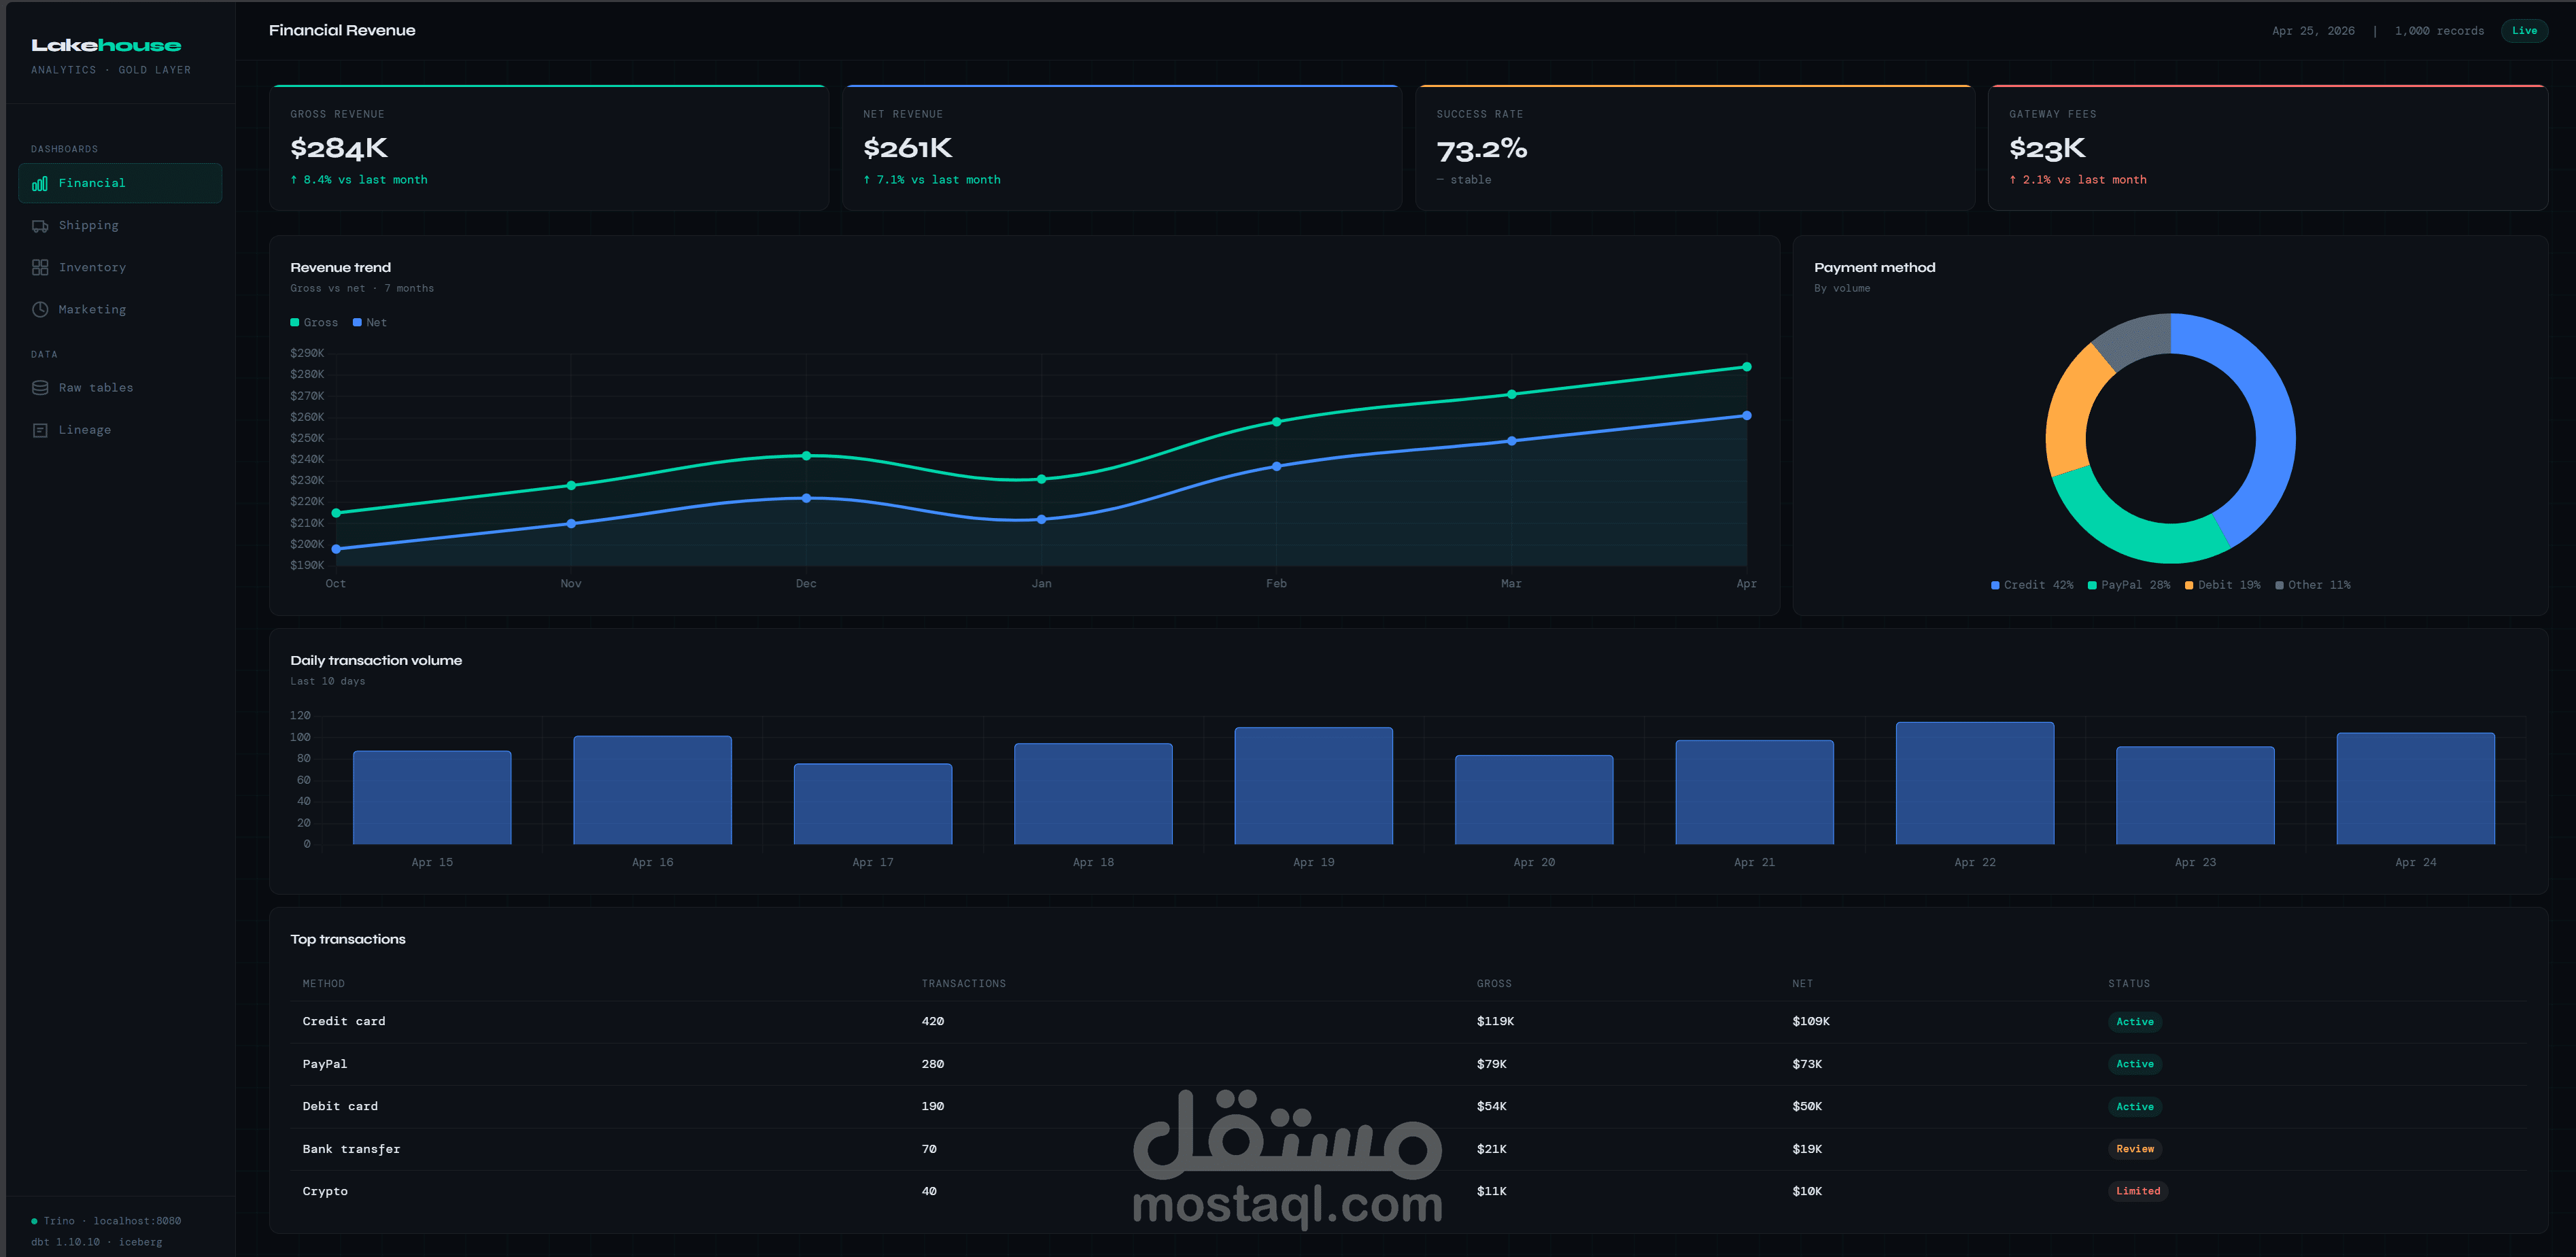Click the 1,000 records text in header

(x=2439, y=31)
